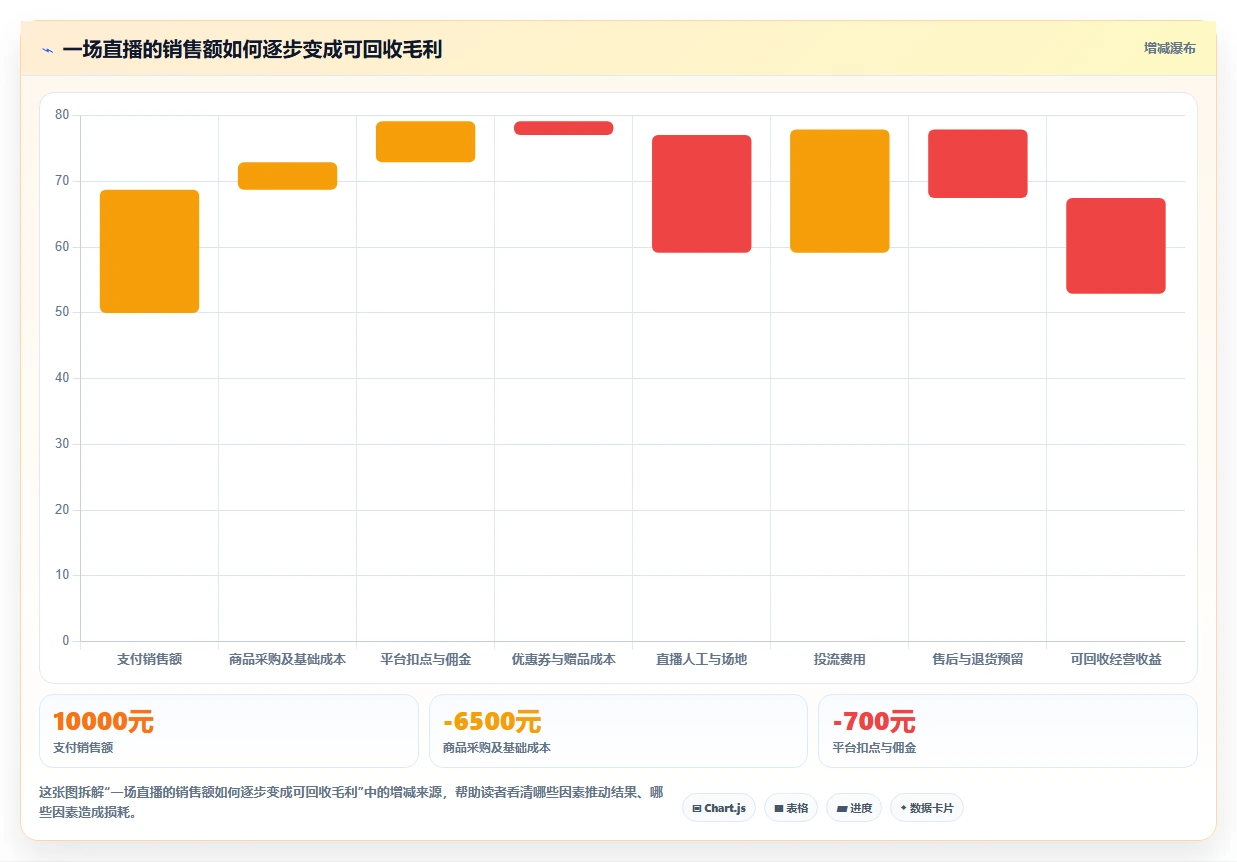Open the -6500元 商品采购及基础成本 data card

pyautogui.click(x=618, y=731)
